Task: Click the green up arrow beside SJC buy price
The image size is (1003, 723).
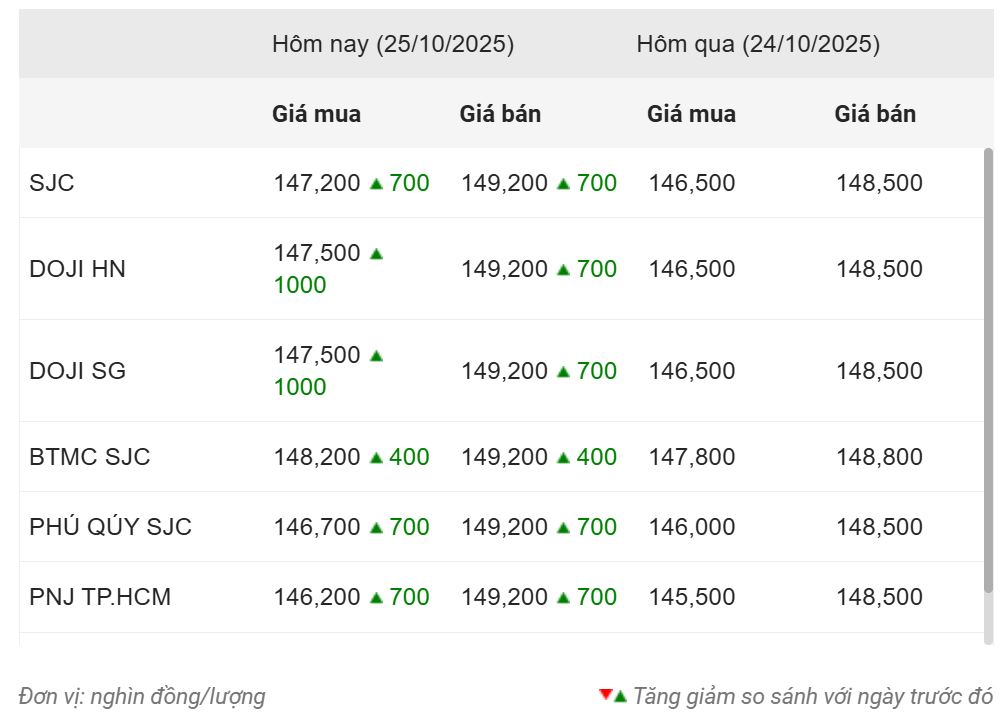Action: click(376, 184)
